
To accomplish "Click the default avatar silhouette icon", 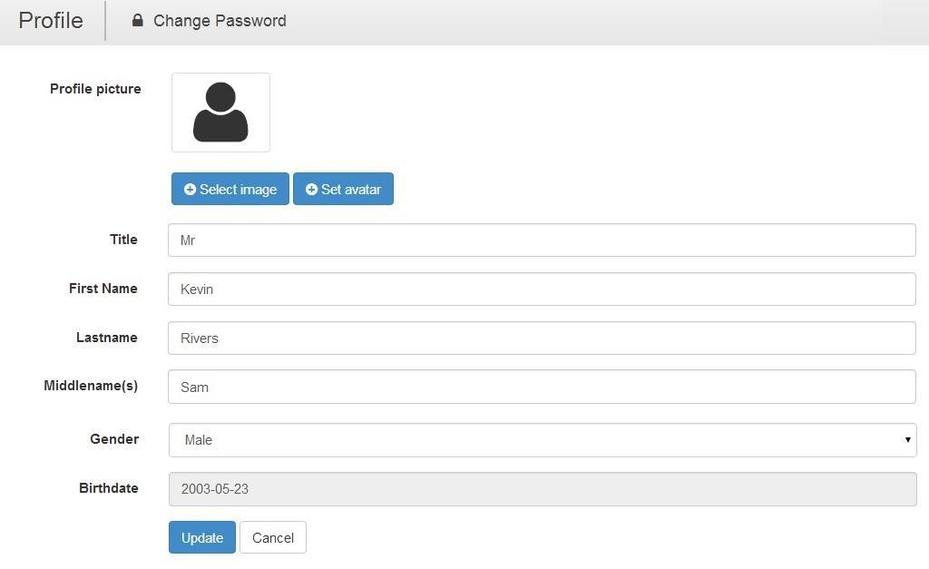I will click(220, 112).
